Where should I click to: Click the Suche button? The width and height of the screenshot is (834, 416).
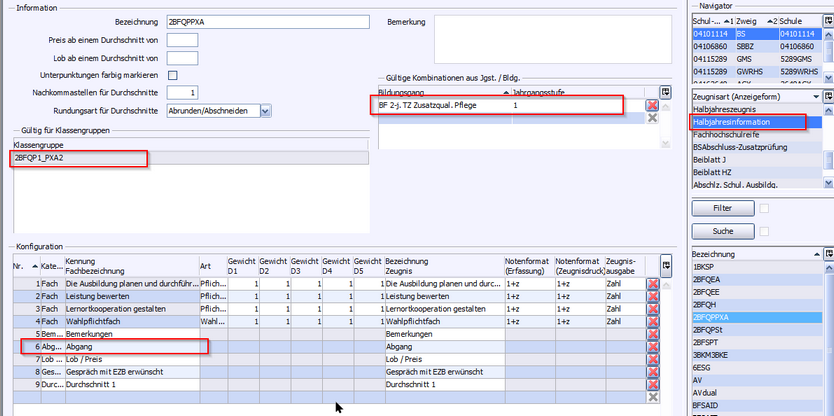[722, 231]
